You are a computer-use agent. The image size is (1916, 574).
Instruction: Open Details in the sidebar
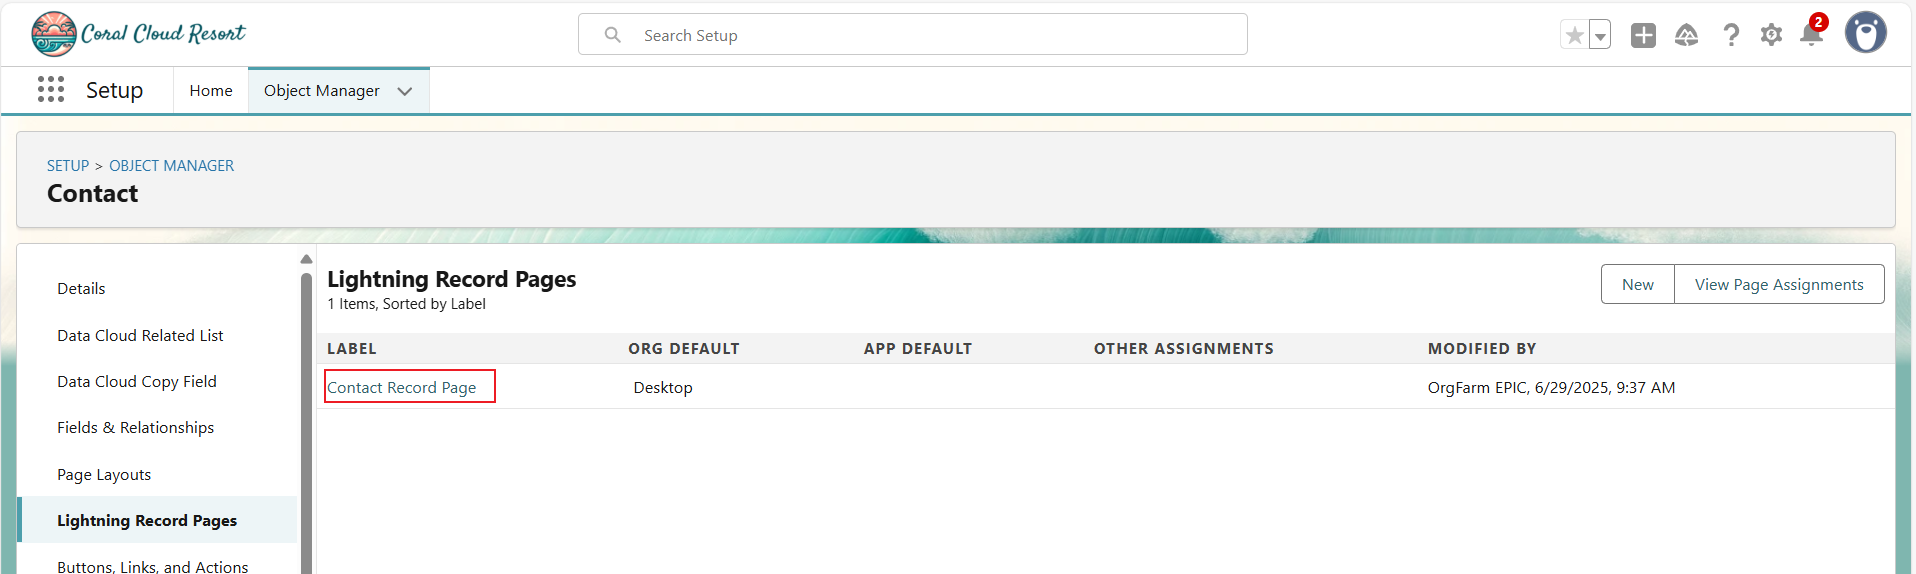81,289
